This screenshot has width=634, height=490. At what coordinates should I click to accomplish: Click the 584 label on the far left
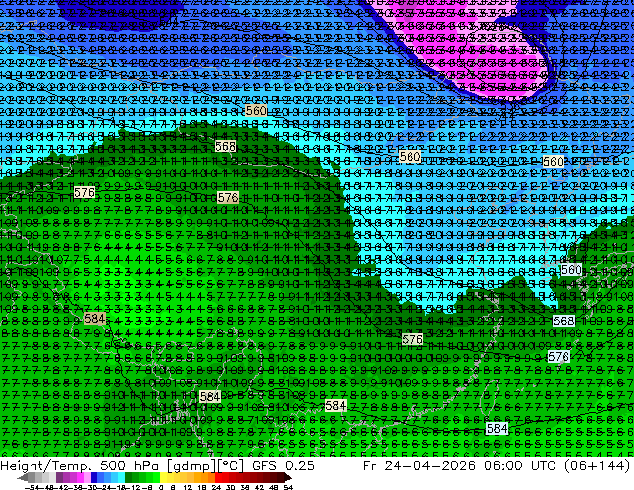[x=95, y=319]
